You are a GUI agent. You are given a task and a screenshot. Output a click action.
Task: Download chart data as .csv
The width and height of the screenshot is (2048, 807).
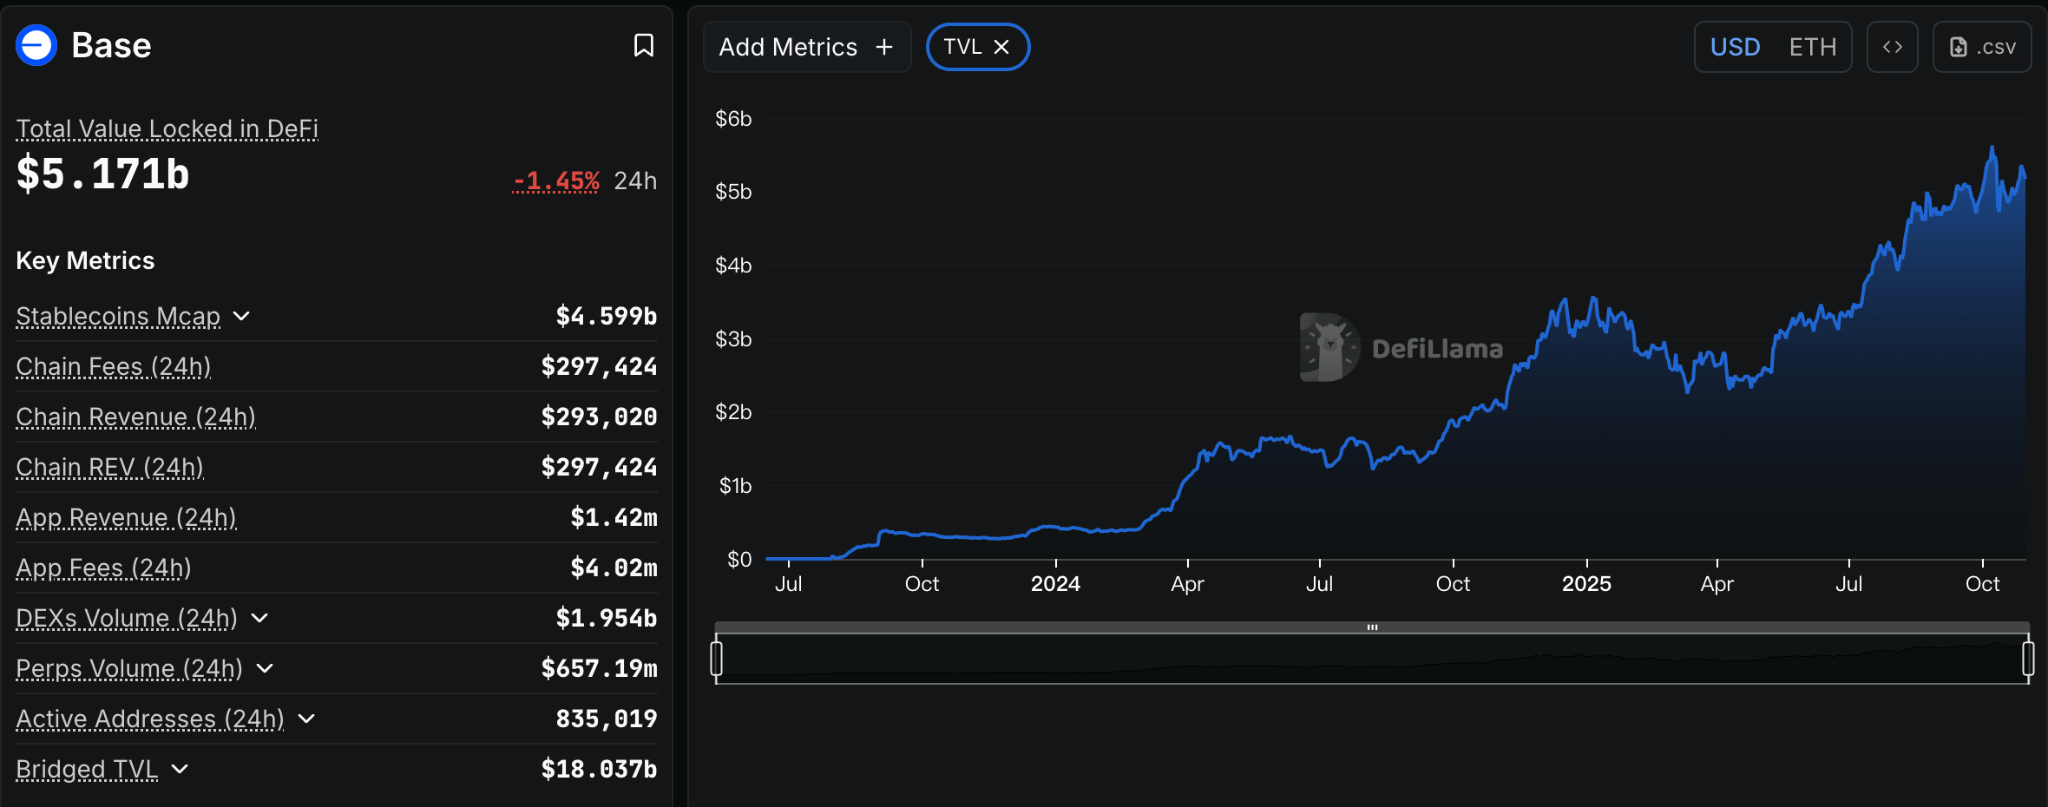click(1982, 47)
